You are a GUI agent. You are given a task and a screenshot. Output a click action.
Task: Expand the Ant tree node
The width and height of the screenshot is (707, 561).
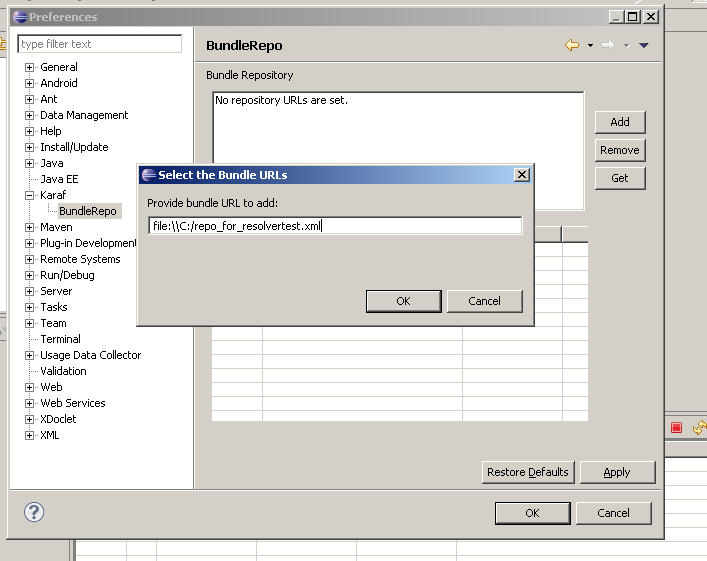29,100
